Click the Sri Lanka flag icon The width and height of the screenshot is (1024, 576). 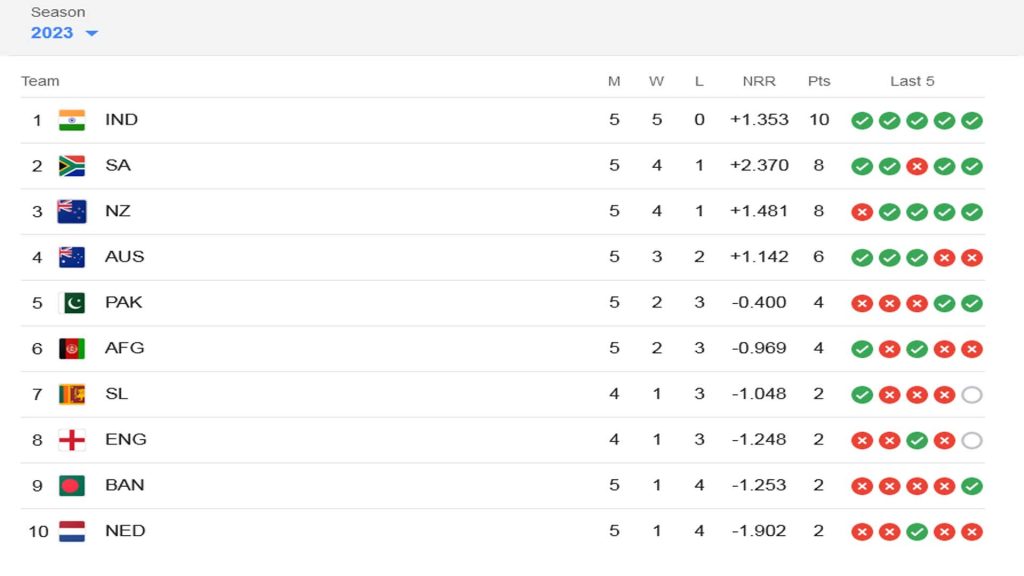[72, 394]
